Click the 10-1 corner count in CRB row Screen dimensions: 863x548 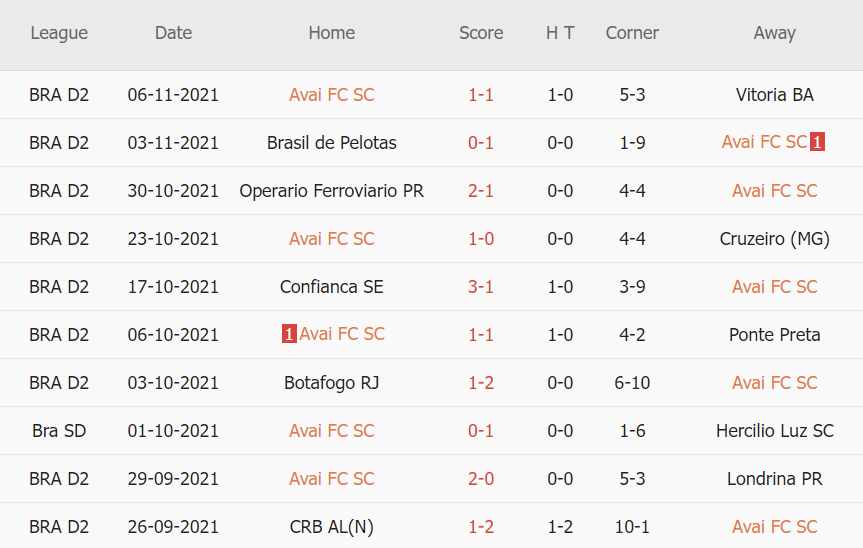(632, 527)
